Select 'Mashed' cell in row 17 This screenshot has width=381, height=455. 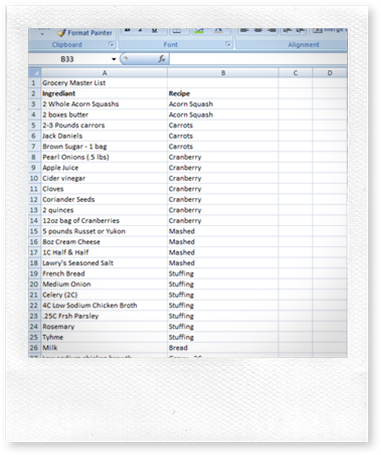[x=223, y=253]
